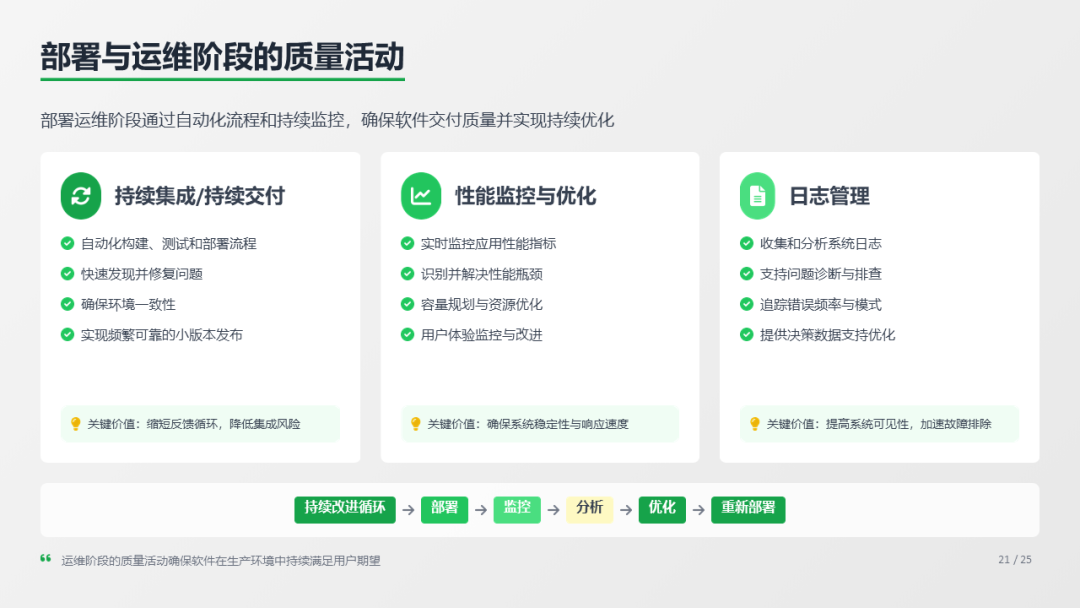Click the lightbulb icon before 缩短反馈循环
Screen dimensions: 1080x608
tap(75, 424)
